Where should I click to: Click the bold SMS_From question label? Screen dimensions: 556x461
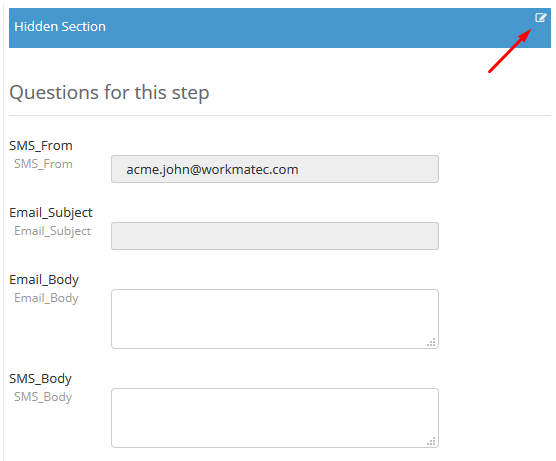41,145
